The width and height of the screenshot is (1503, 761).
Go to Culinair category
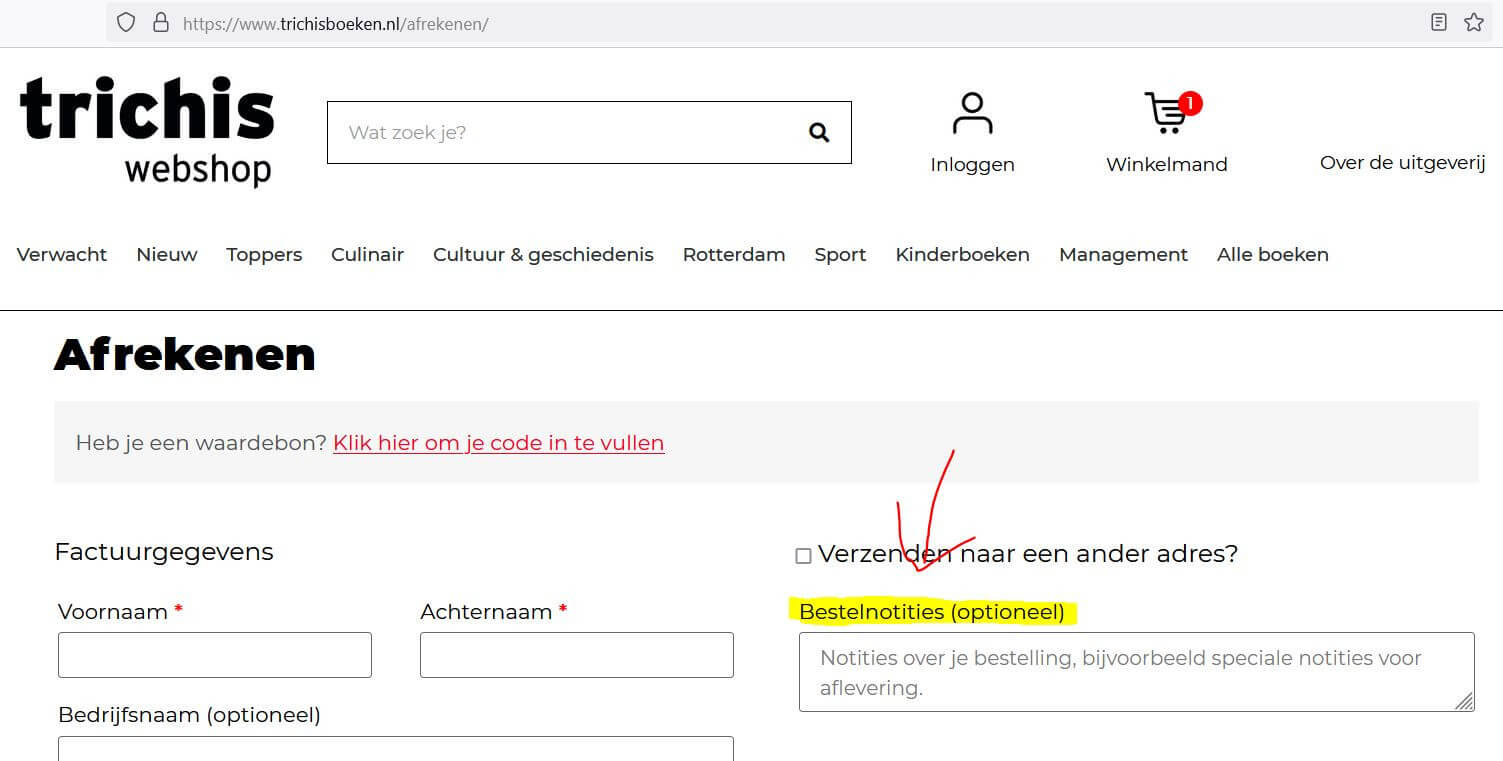click(x=367, y=255)
